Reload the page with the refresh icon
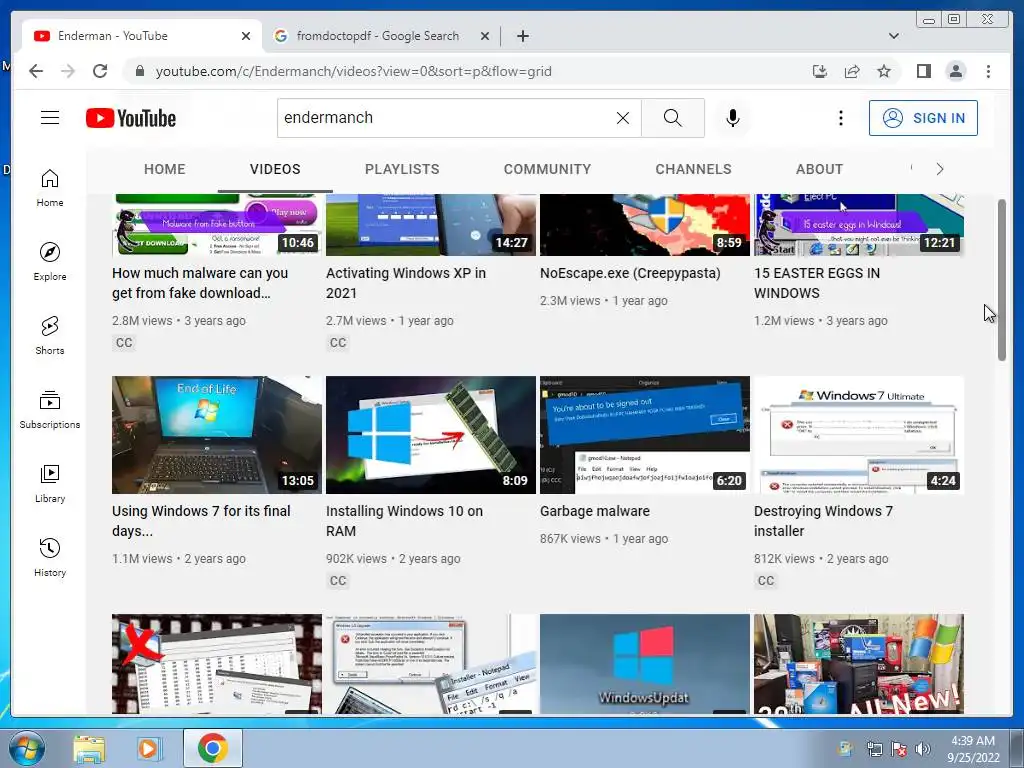The image size is (1024, 768). pos(100,71)
